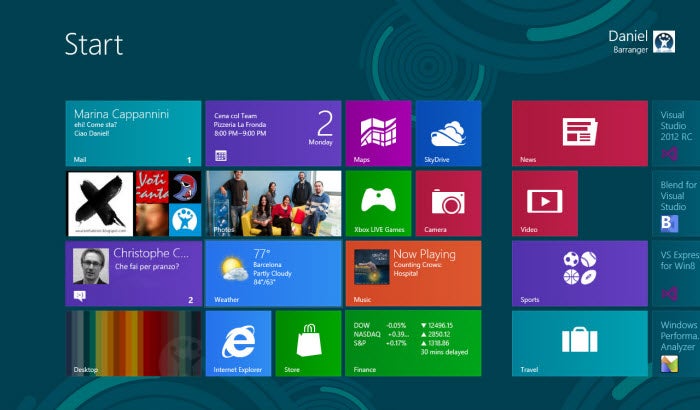
Task: Open the Travel suitcase tile
Action: 579,343
